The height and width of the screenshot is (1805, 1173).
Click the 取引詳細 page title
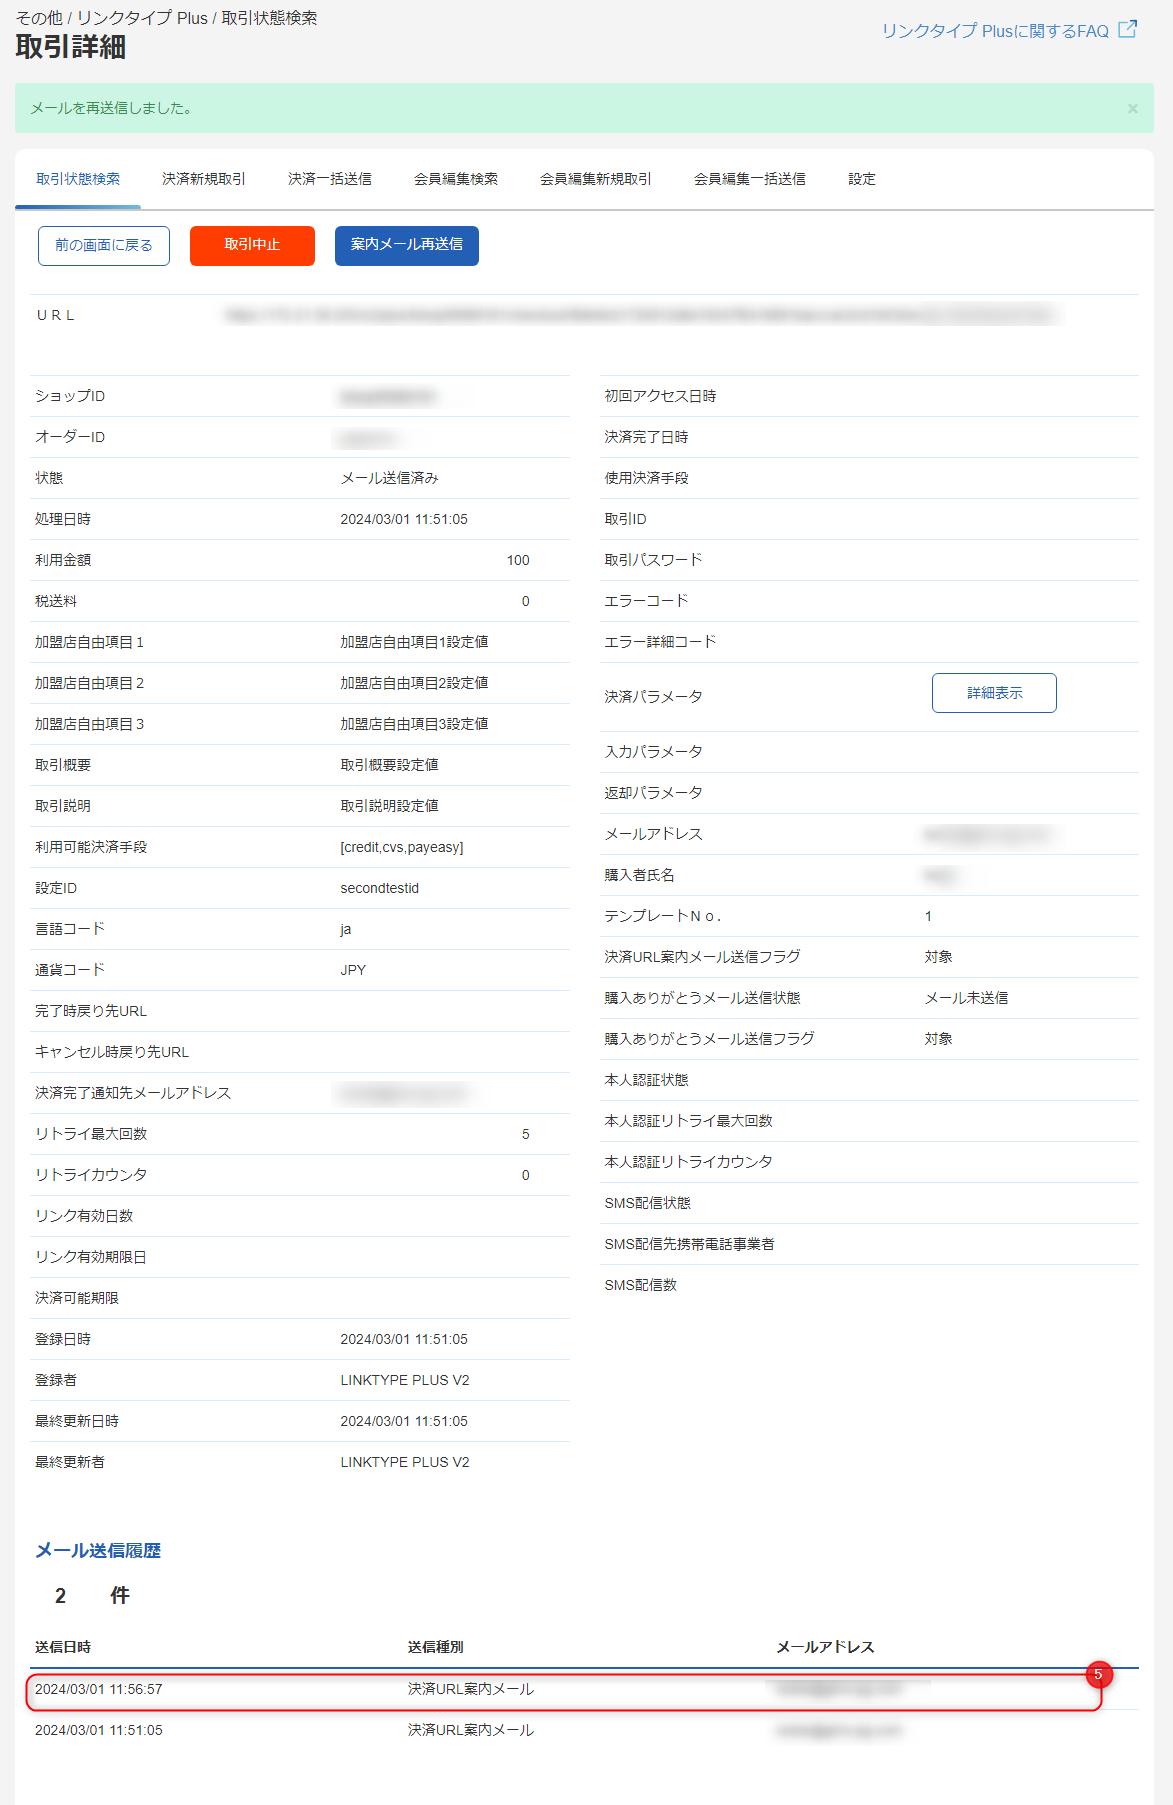coord(71,48)
